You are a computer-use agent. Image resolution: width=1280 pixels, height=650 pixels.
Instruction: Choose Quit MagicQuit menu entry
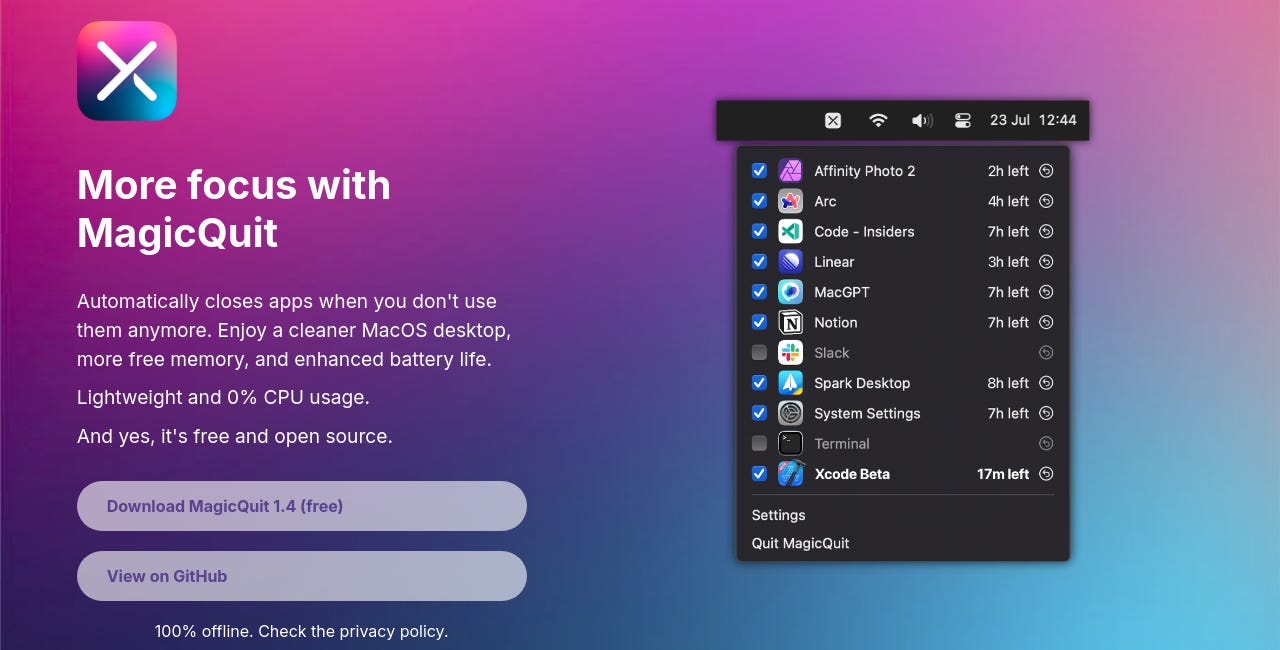click(801, 543)
